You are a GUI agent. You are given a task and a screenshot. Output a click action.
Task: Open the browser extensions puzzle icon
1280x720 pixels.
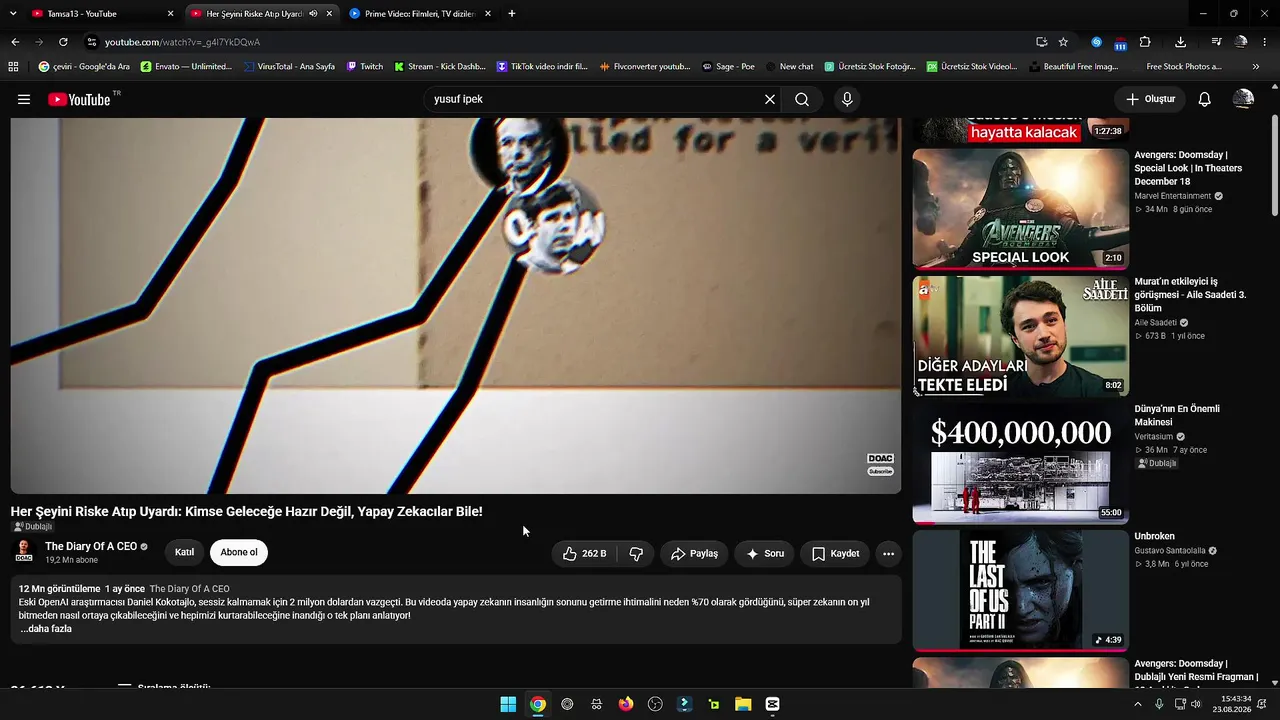pyautogui.click(x=1145, y=42)
